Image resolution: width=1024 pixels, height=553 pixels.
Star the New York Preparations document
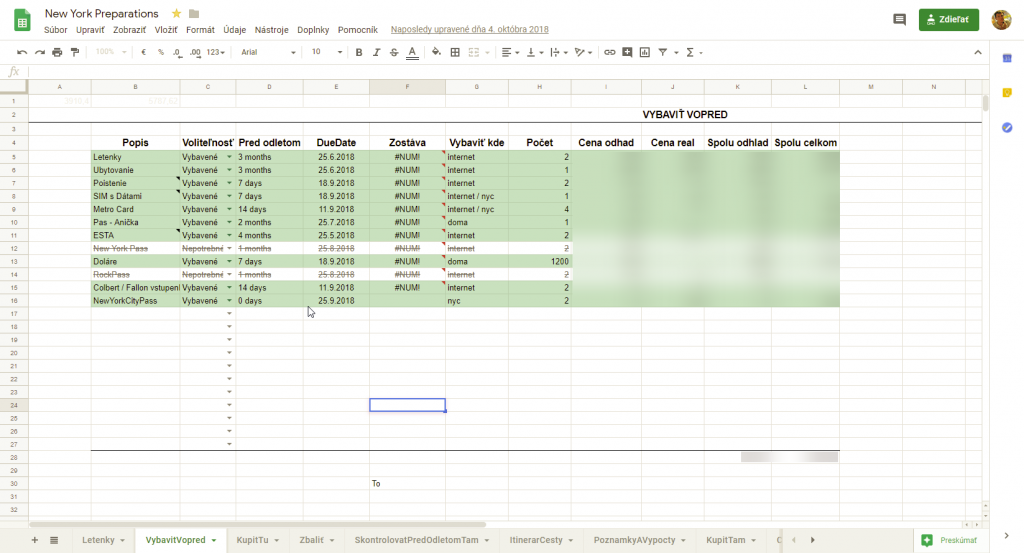176,13
